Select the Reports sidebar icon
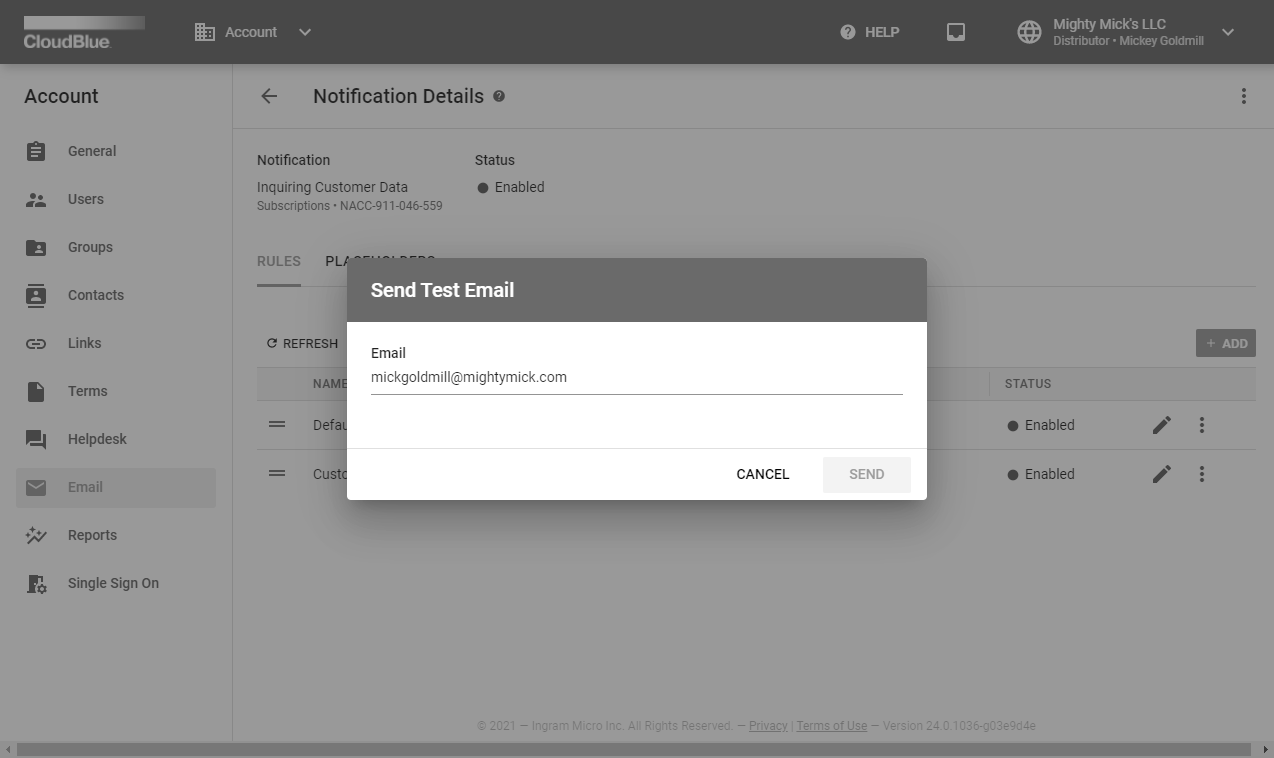The height and width of the screenshot is (758, 1274). pyautogui.click(x=35, y=535)
